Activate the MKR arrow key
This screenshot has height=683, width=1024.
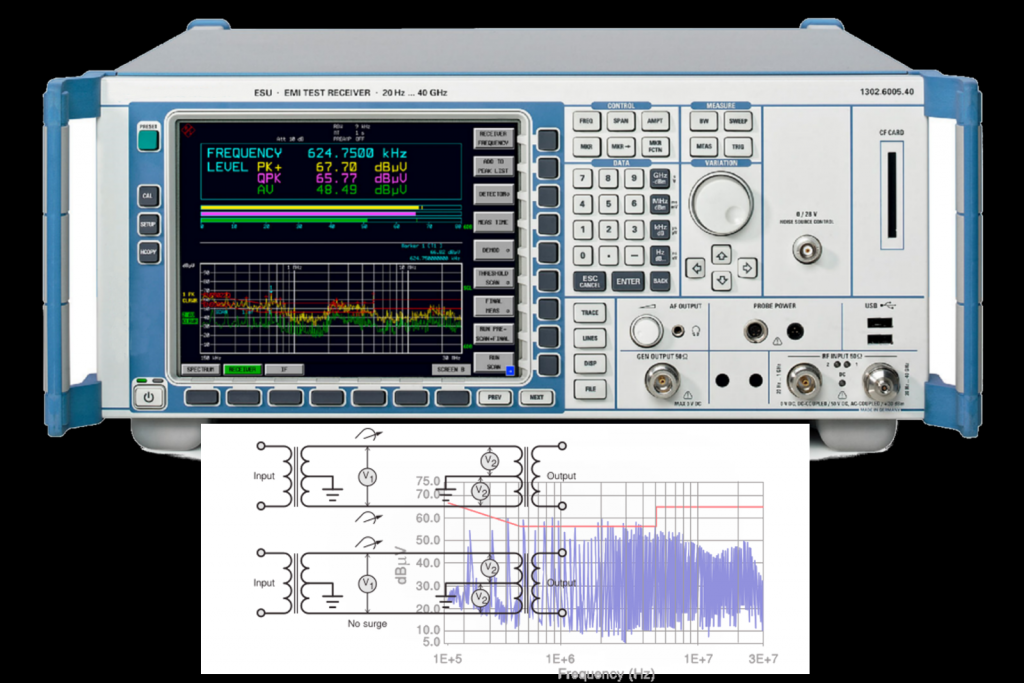click(620, 147)
